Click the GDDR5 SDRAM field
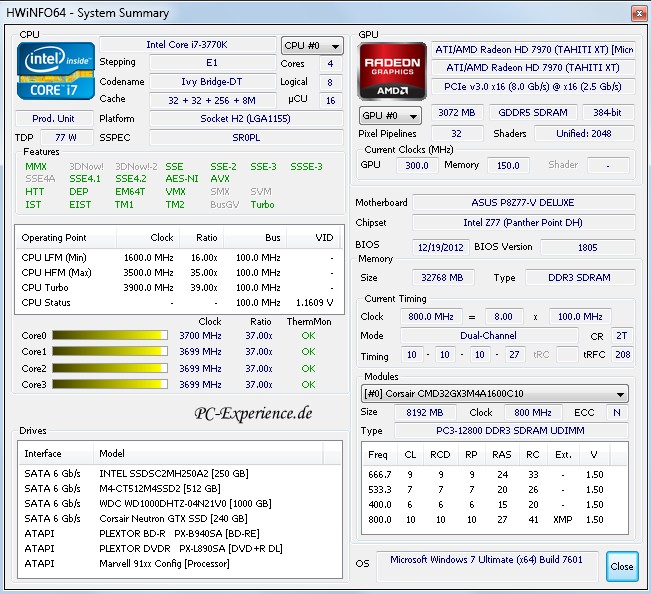Screen dimensions: 651x594 (x=533, y=112)
